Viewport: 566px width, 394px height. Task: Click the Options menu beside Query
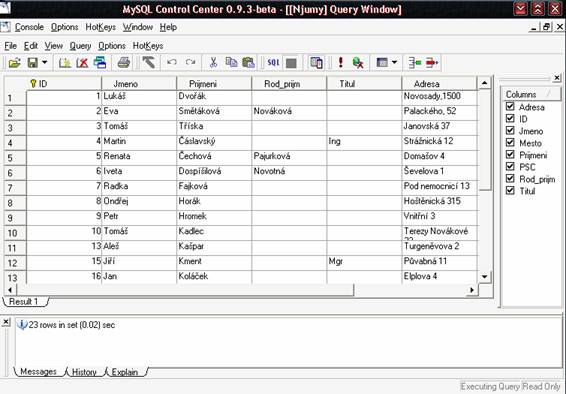pyautogui.click(x=112, y=46)
